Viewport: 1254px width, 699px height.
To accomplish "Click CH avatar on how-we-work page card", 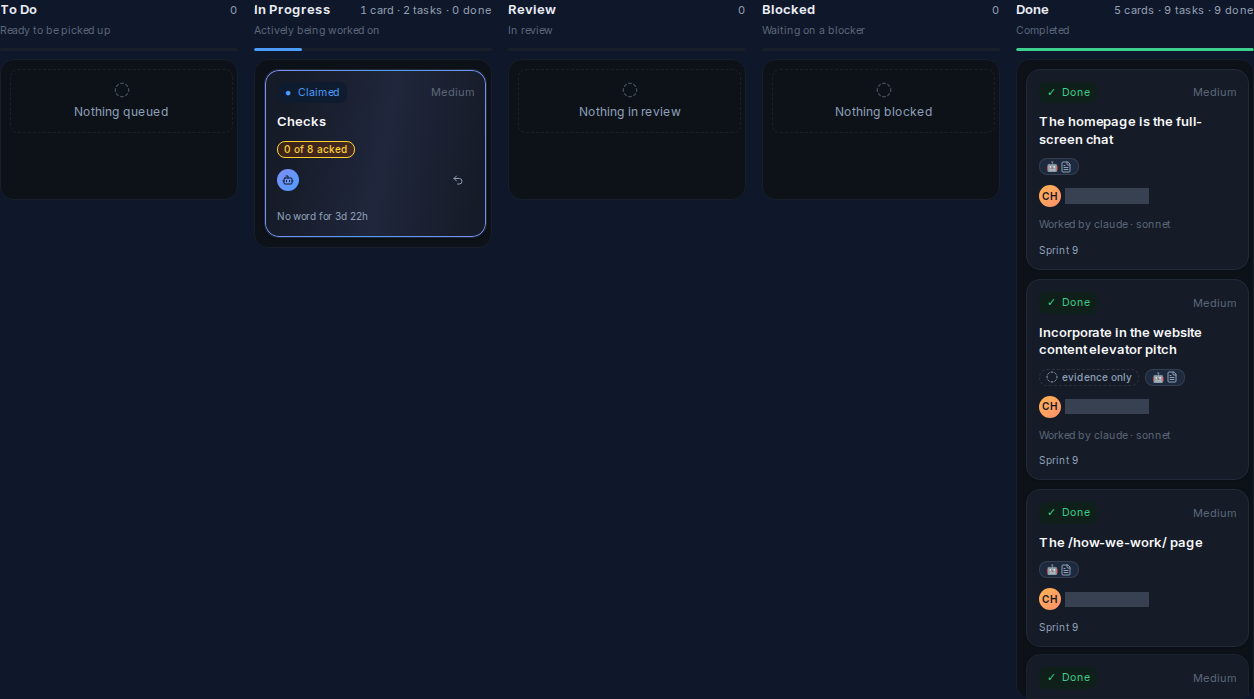I will pyautogui.click(x=1050, y=599).
